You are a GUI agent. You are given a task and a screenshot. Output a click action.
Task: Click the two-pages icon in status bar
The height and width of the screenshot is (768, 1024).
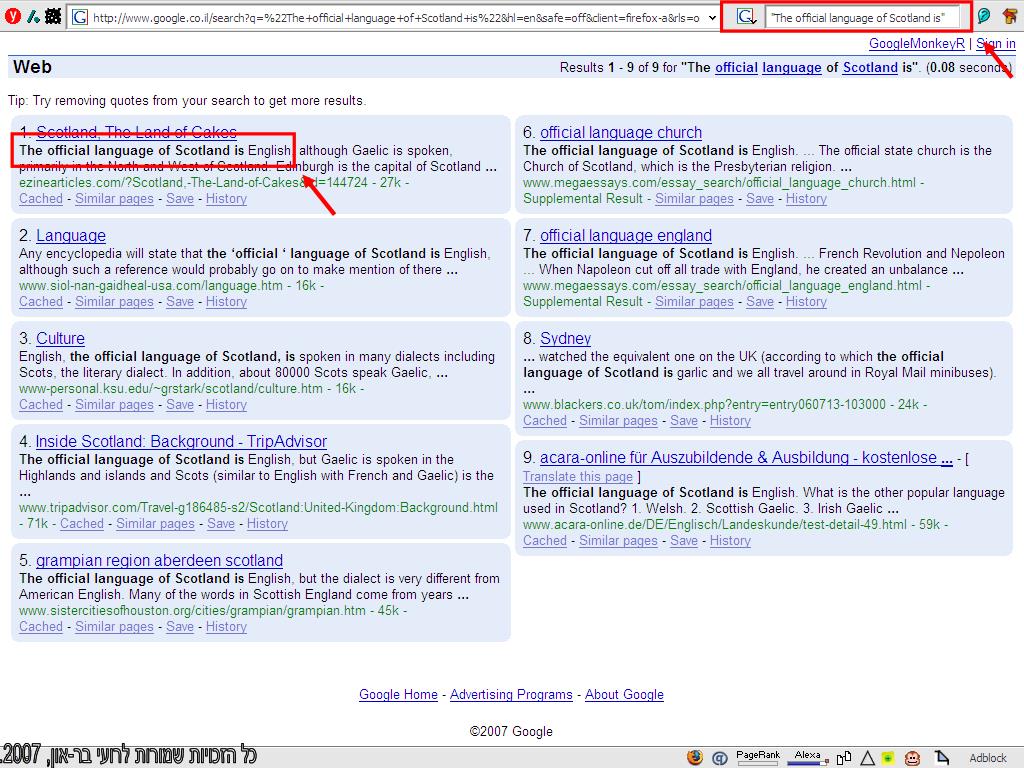coord(843,758)
